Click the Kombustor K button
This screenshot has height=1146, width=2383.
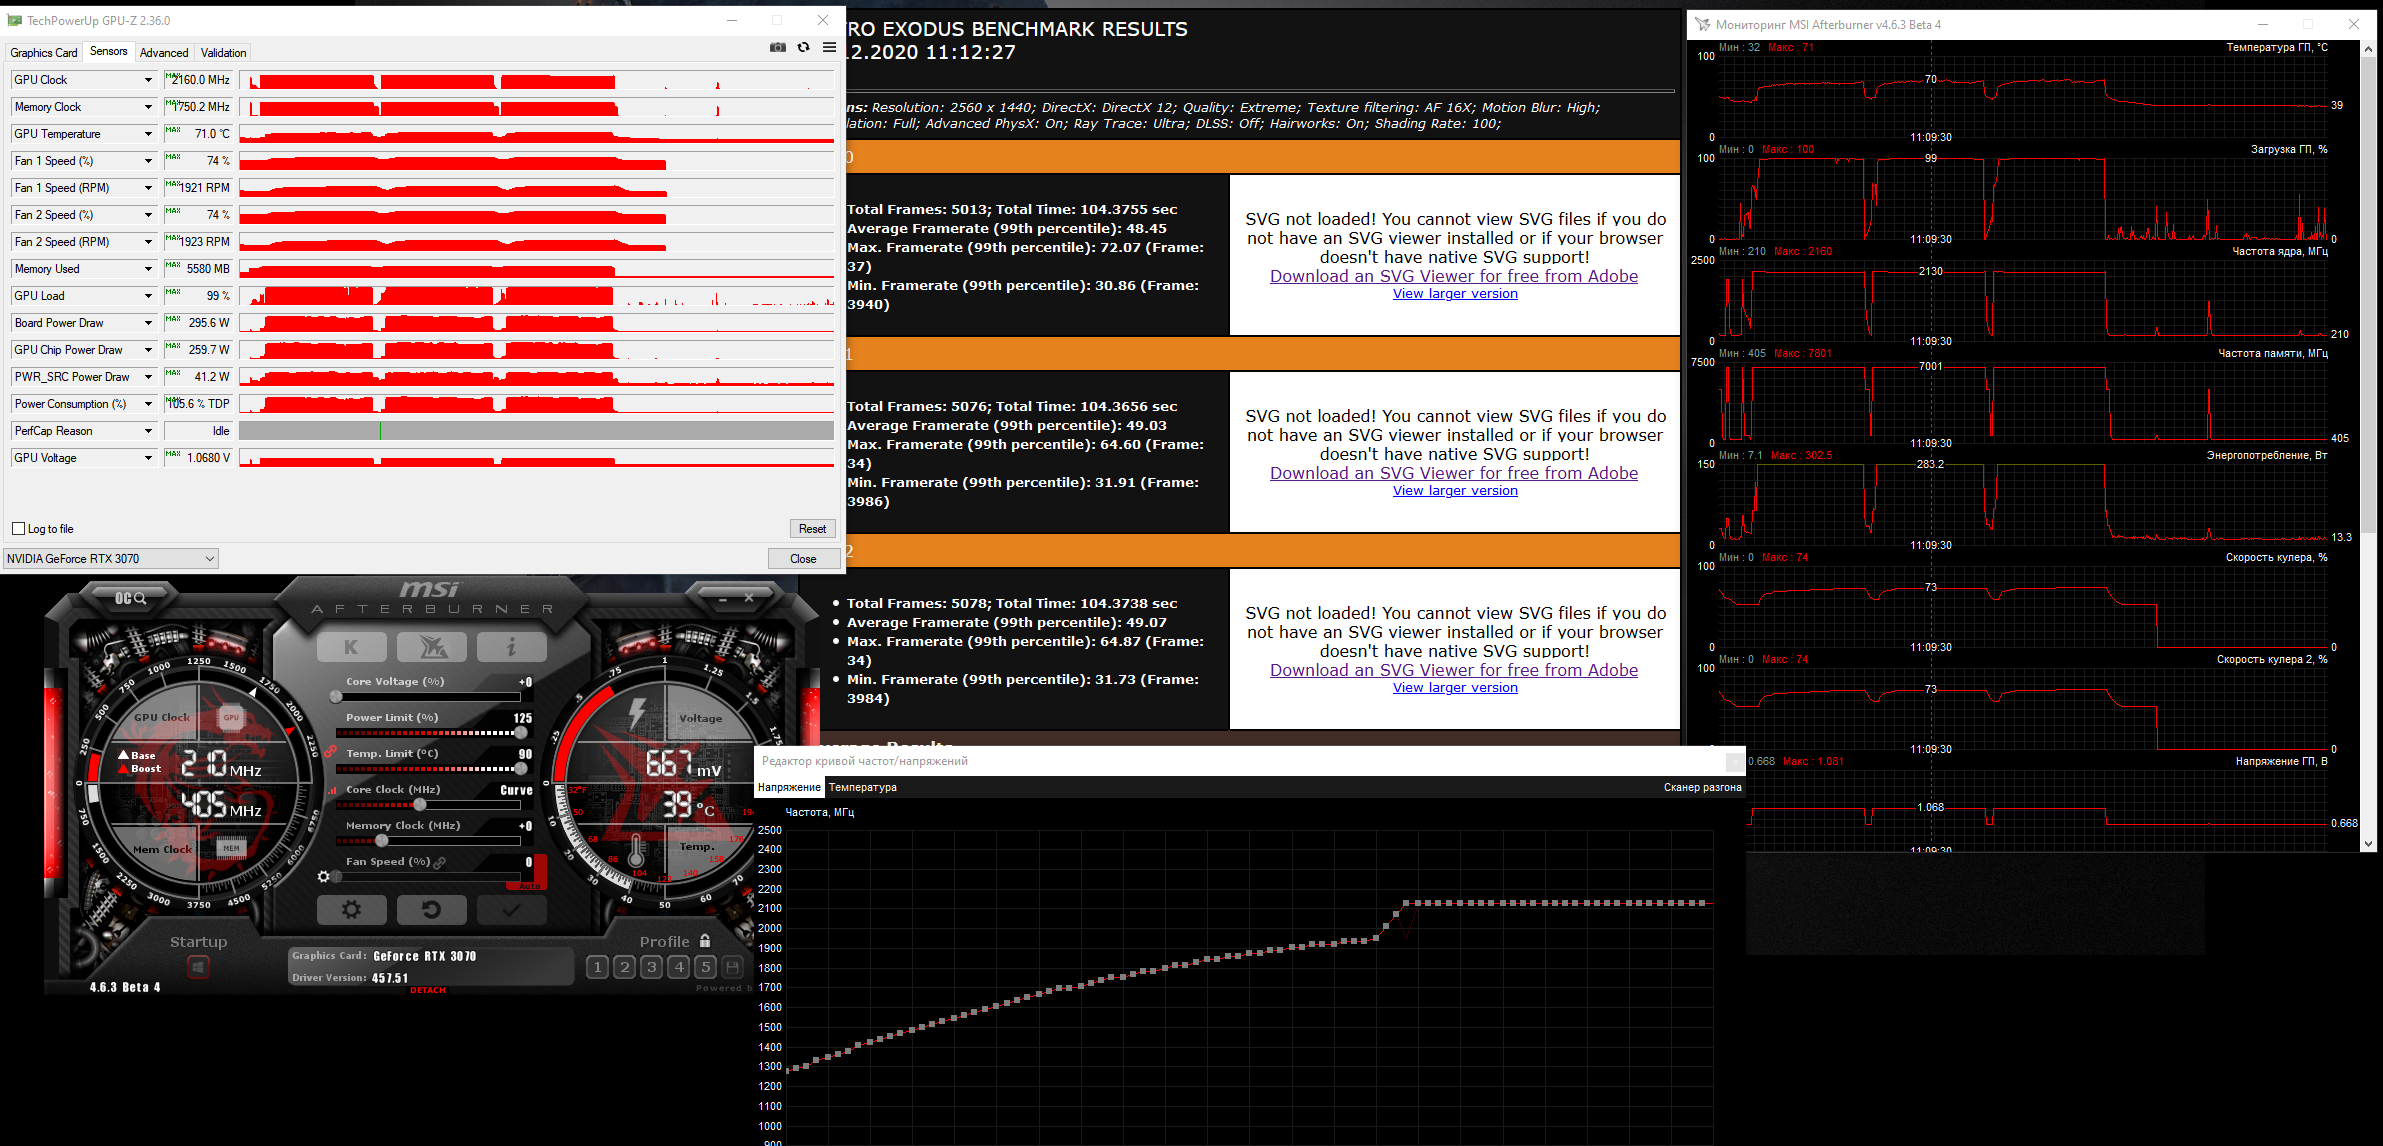coord(351,647)
